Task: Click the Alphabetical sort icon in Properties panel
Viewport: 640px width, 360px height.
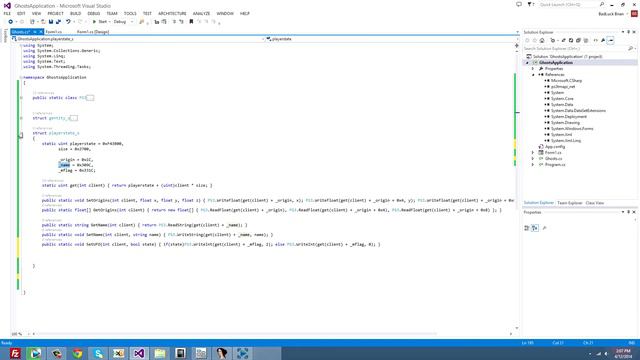Action: click(535, 228)
